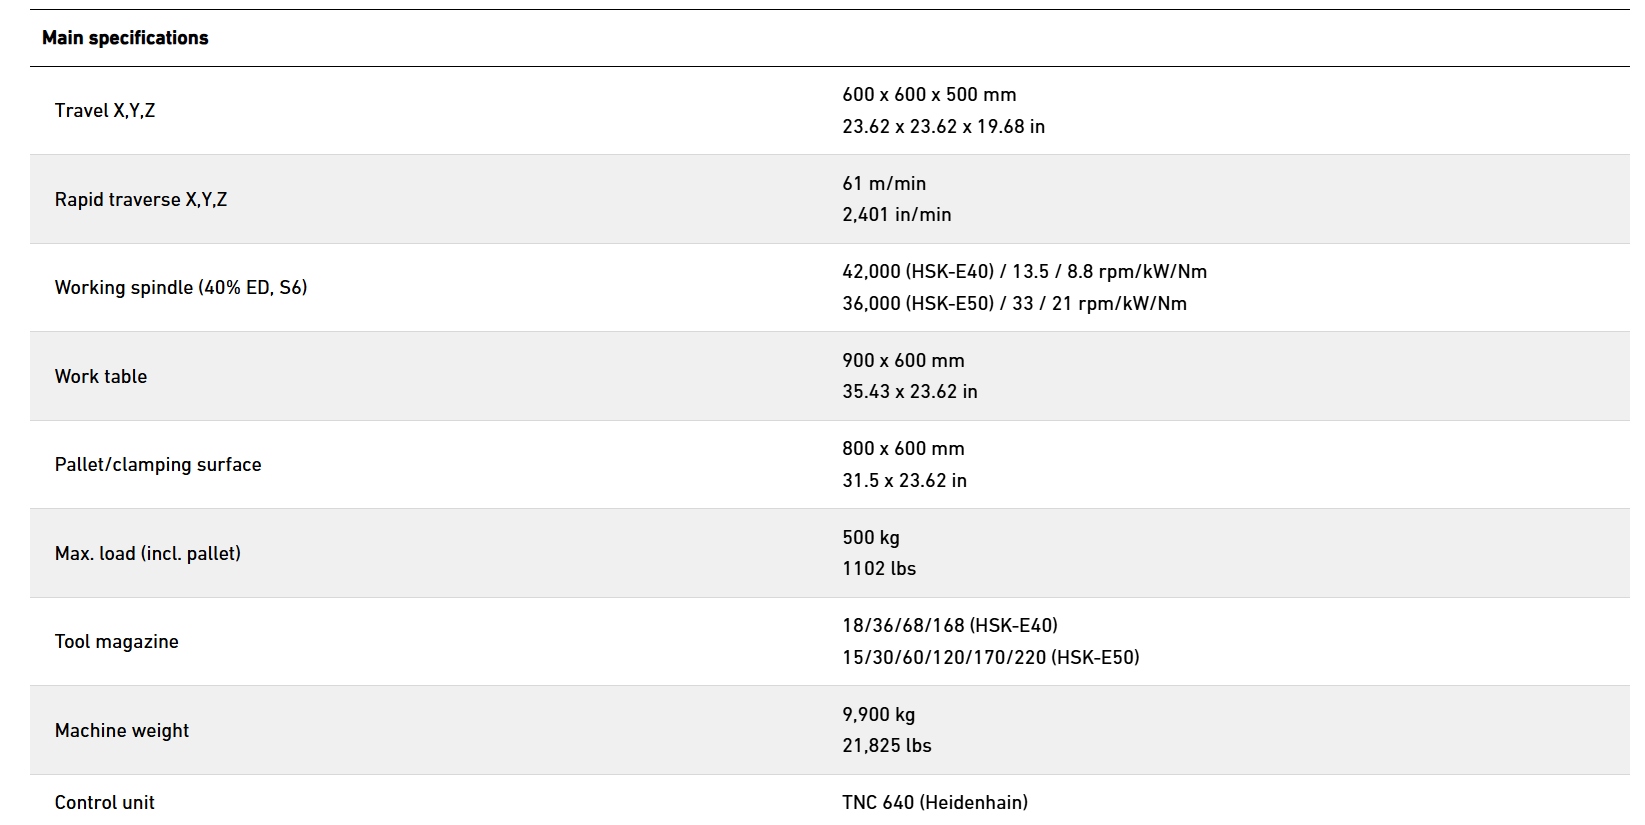The height and width of the screenshot is (825, 1645).
Task: Select the Work table row label
Action: click(101, 377)
